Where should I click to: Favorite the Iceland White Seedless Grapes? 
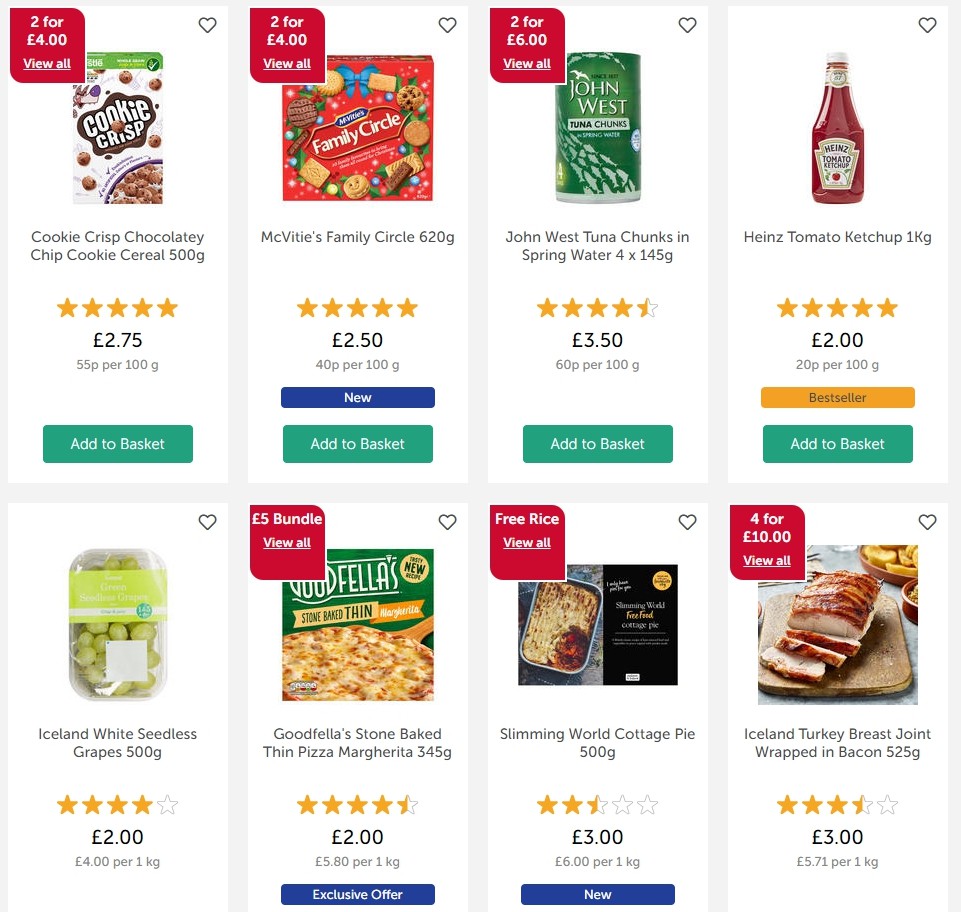tap(207, 522)
